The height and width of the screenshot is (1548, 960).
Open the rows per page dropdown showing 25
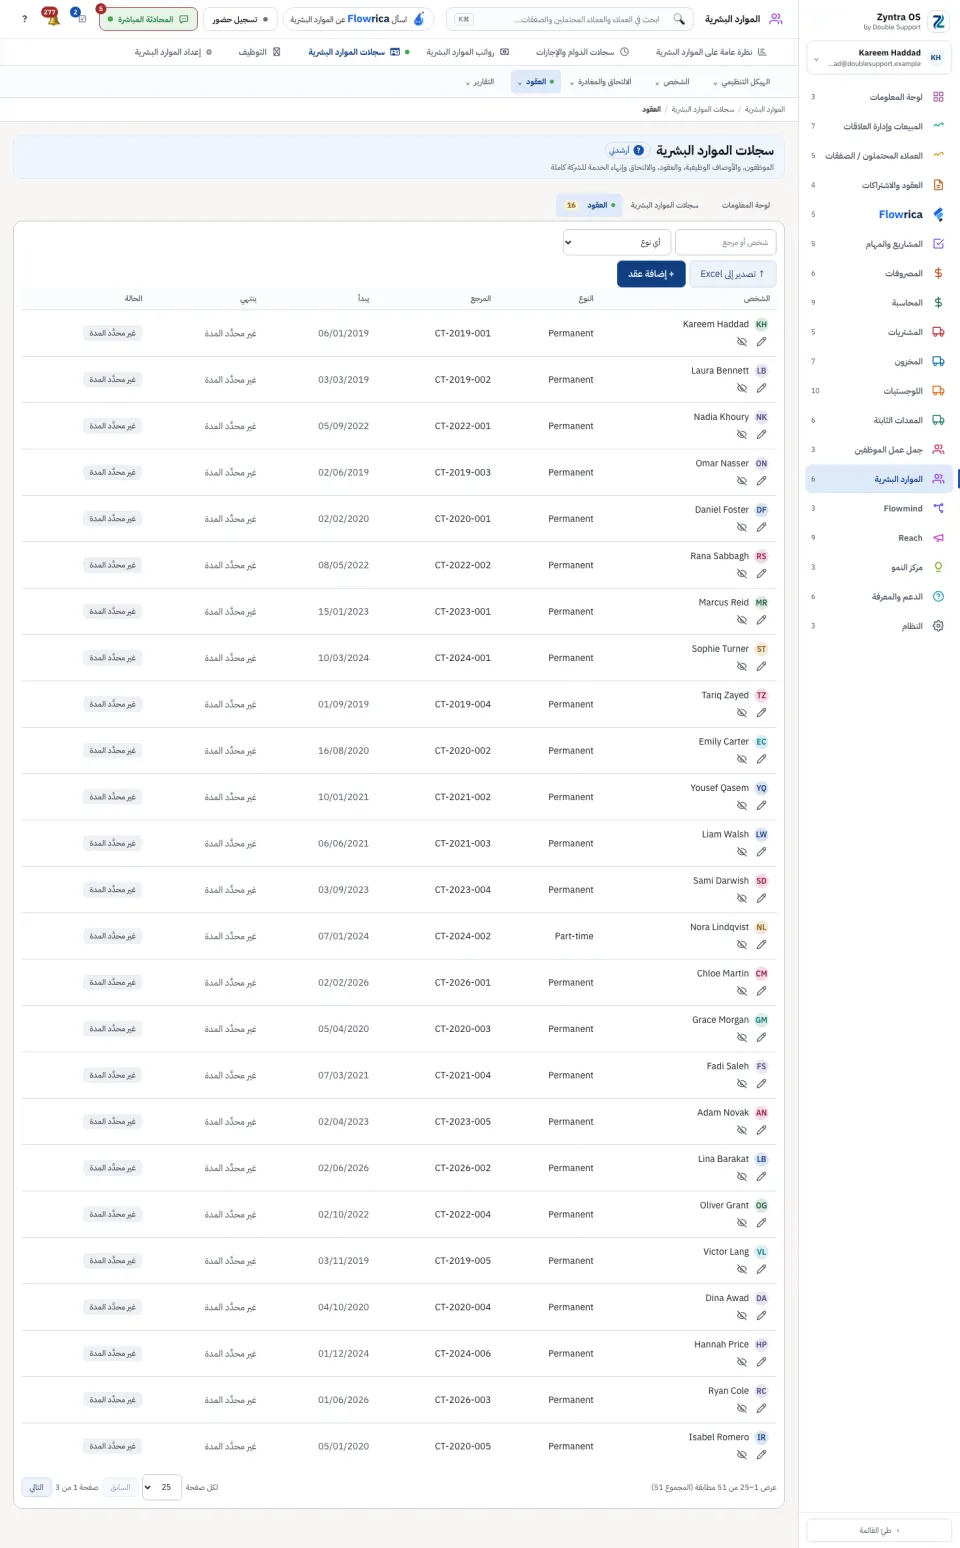tap(162, 1487)
